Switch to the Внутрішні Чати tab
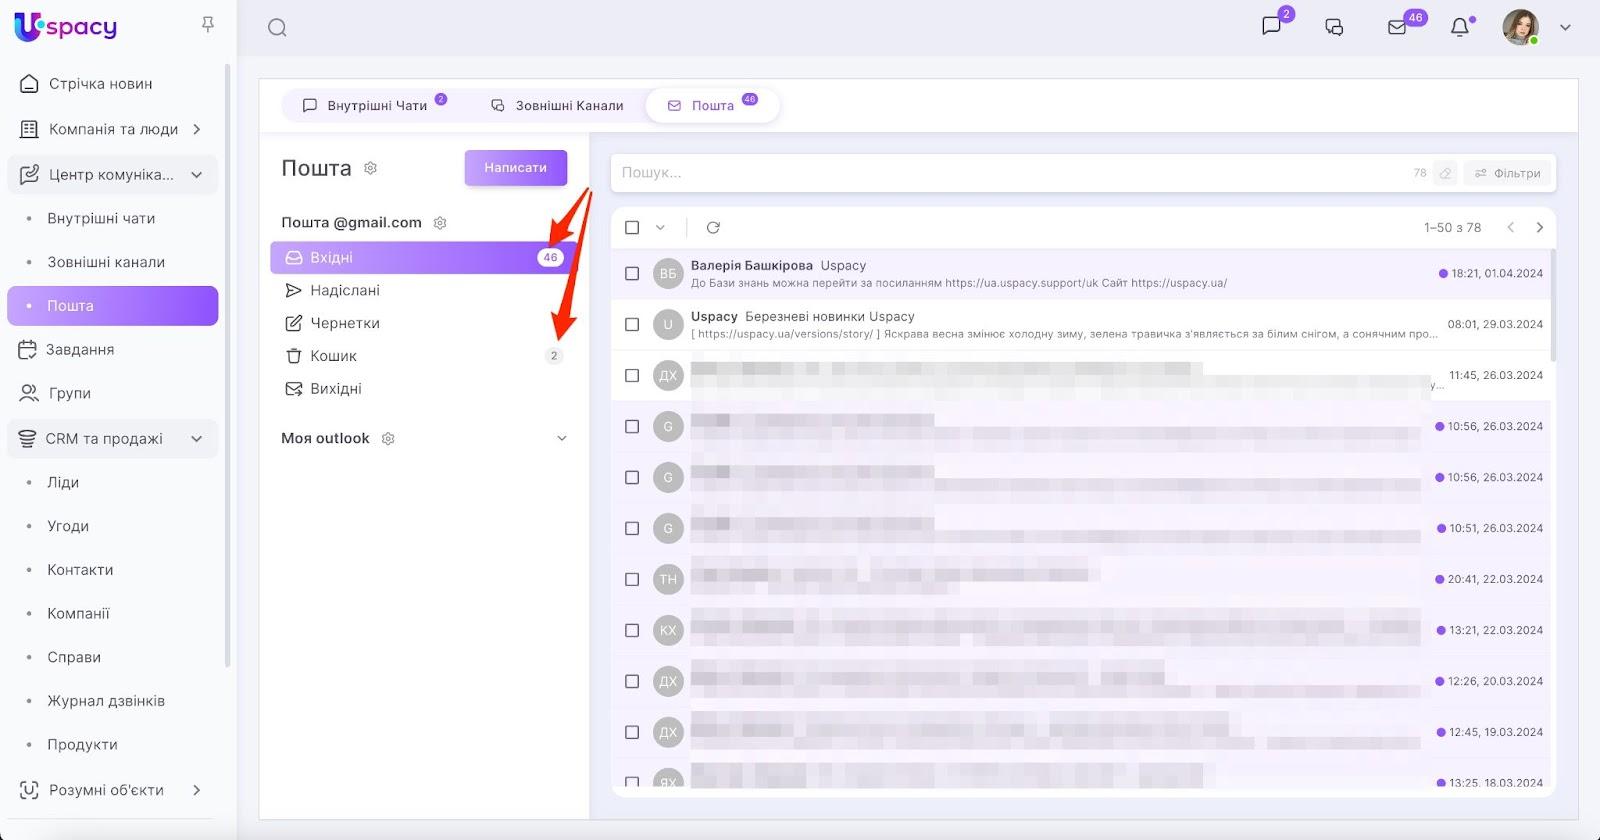 point(365,105)
